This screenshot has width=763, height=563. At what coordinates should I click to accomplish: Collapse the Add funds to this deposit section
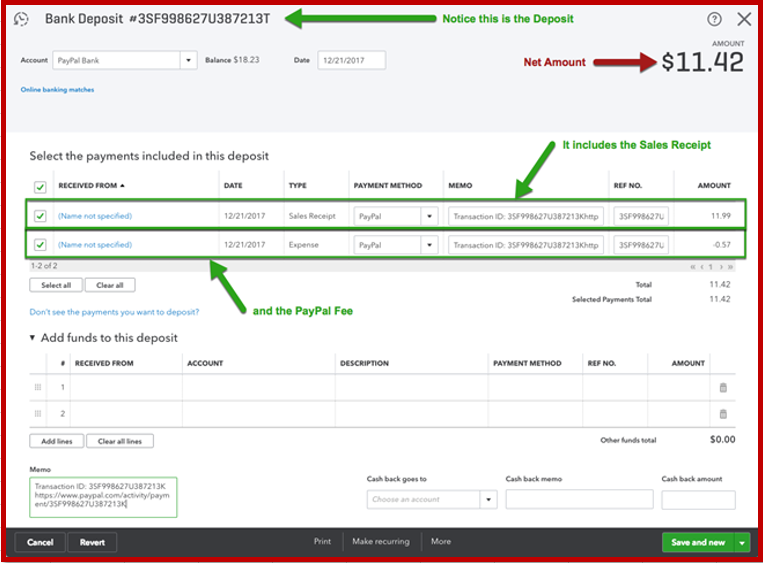pyautogui.click(x=32, y=338)
